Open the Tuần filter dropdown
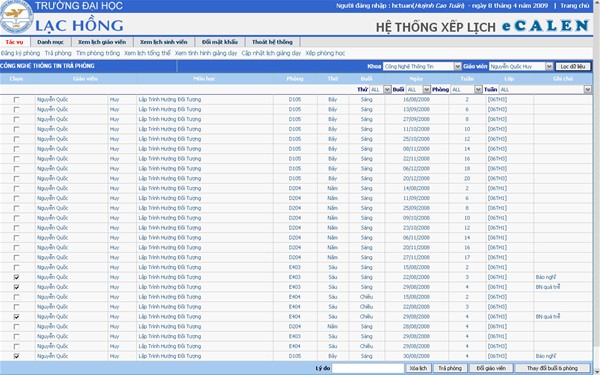This screenshot has width=600, height=375. [588, 90]
